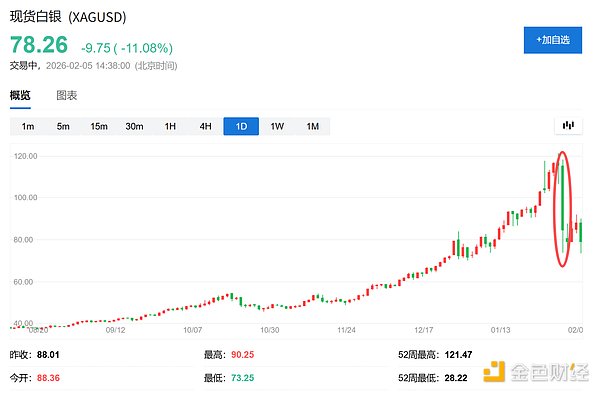Screen dimensions: 600x393
Task: Click the change value -9.75 ( -11.08%)
Action: pos(127,48)
